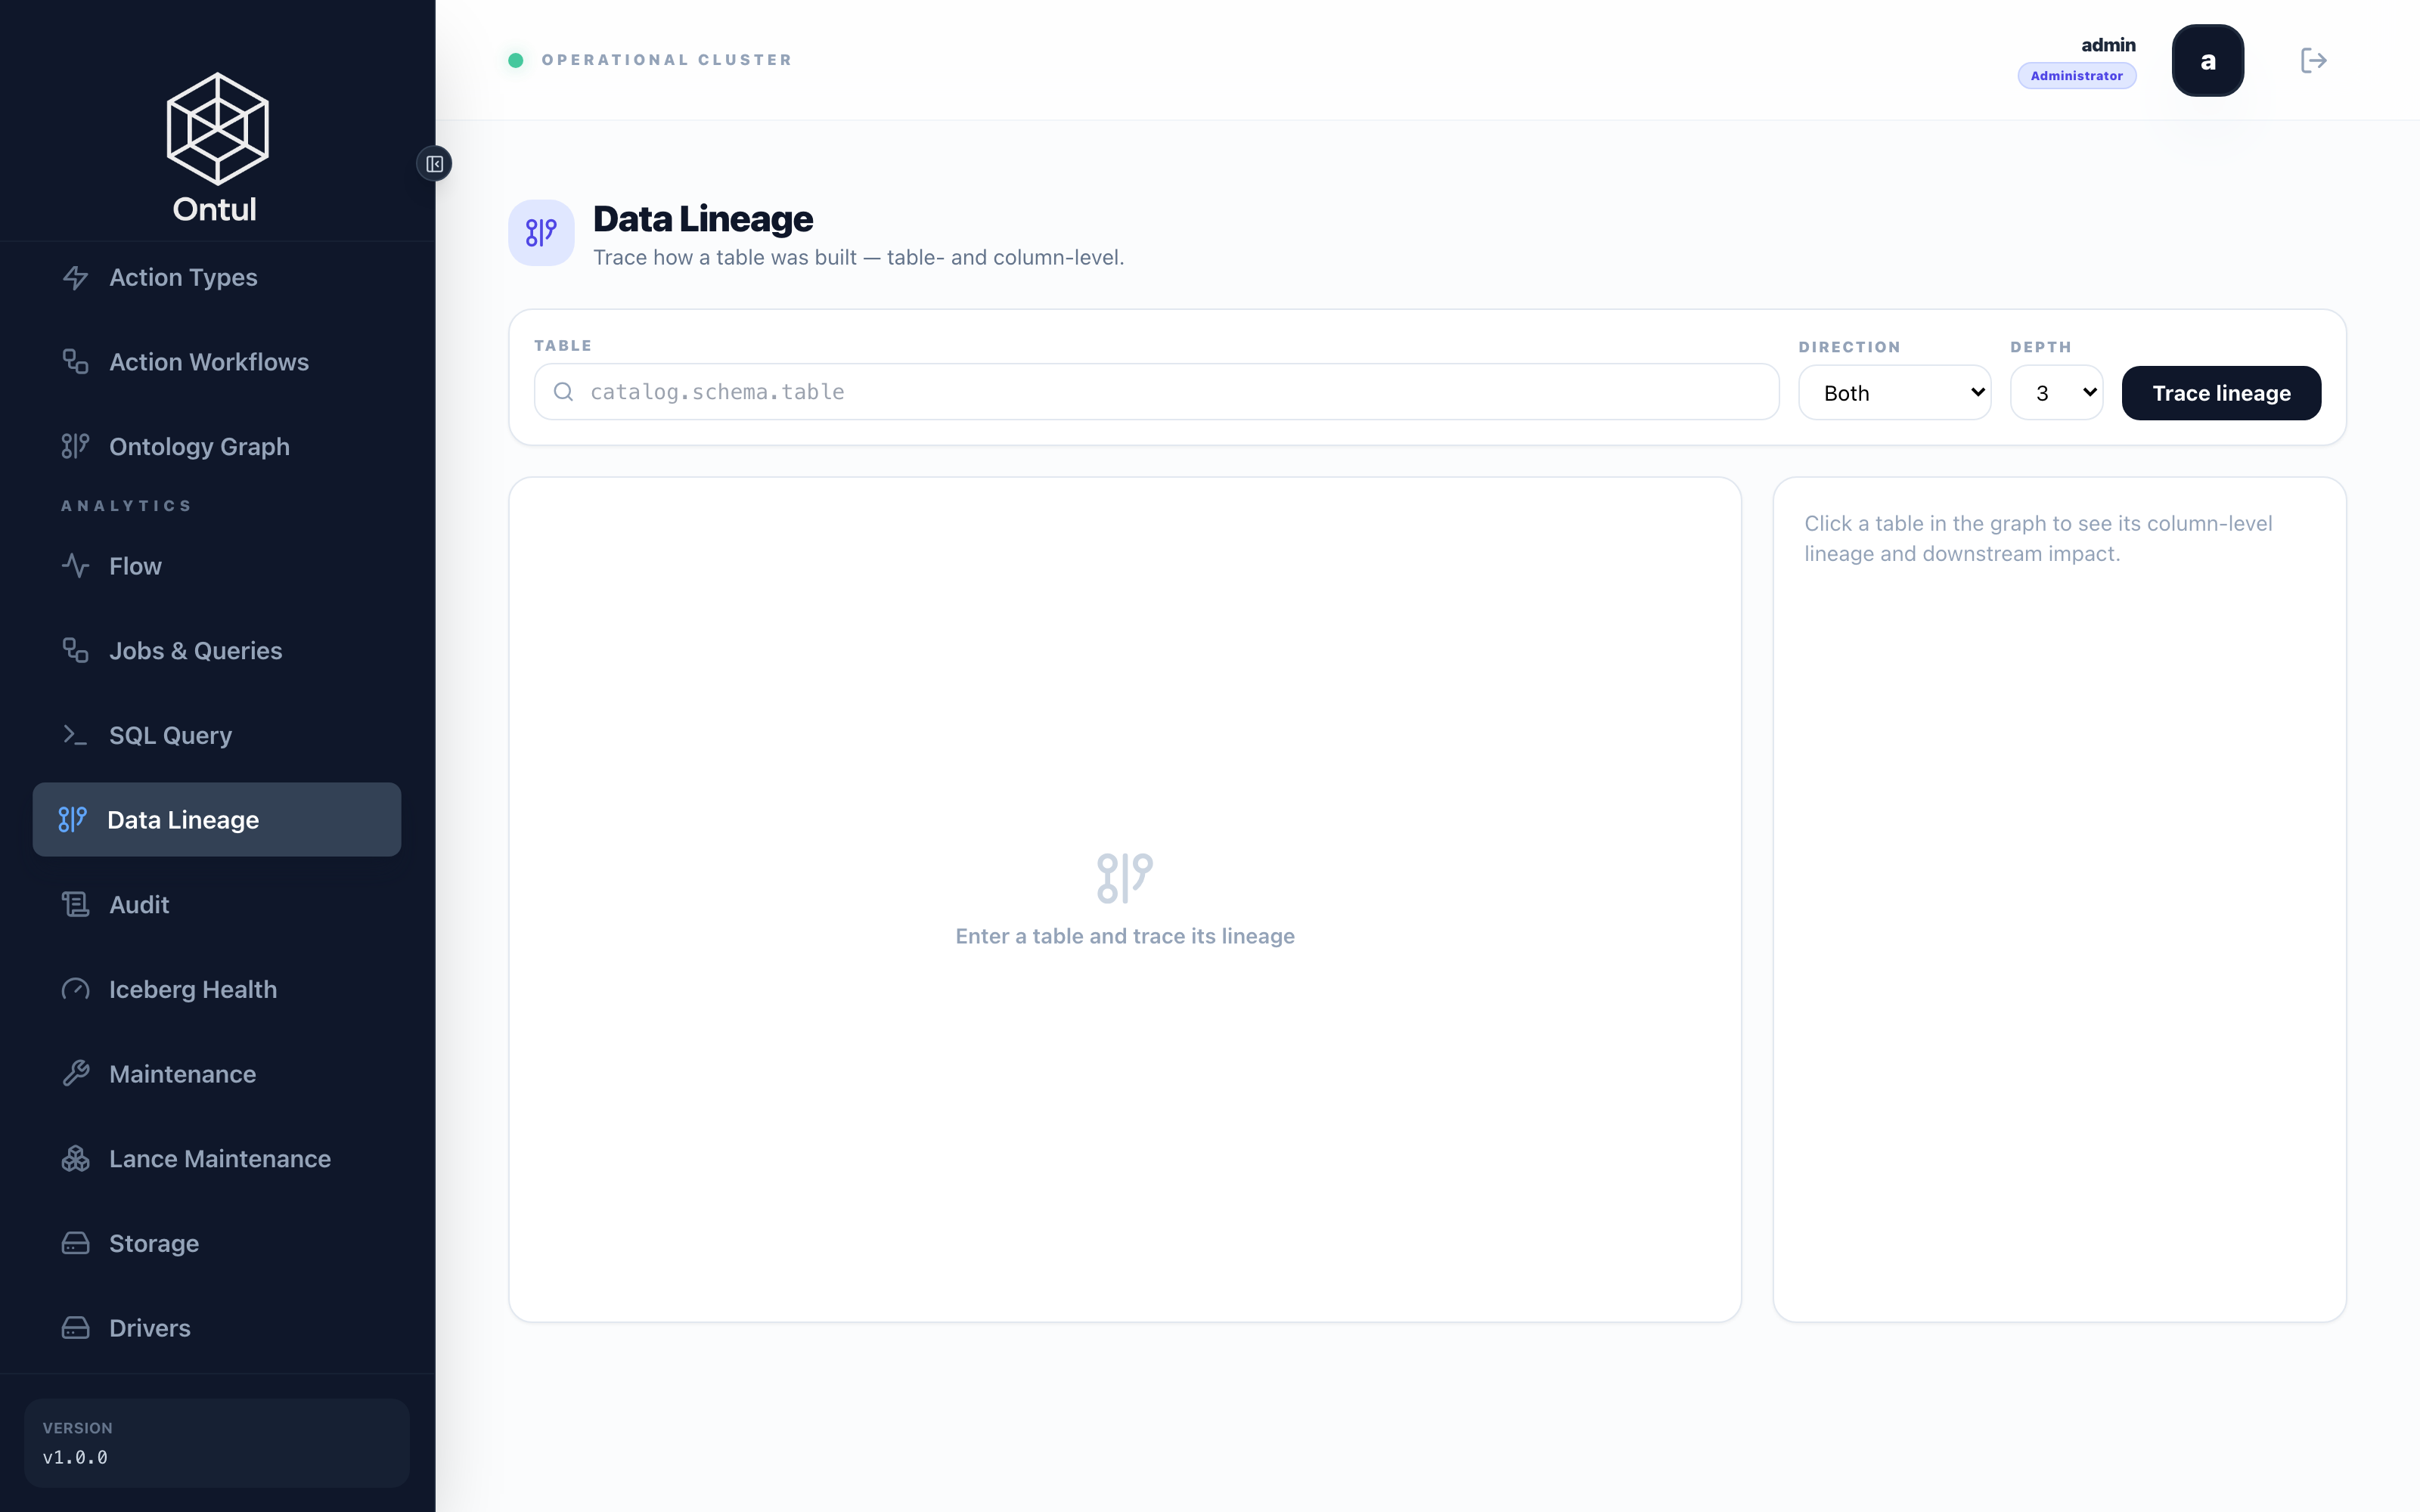Open Maintenance from sidebar
The width and height of the screenshot is (2420, 1512).
point(217,1074)
